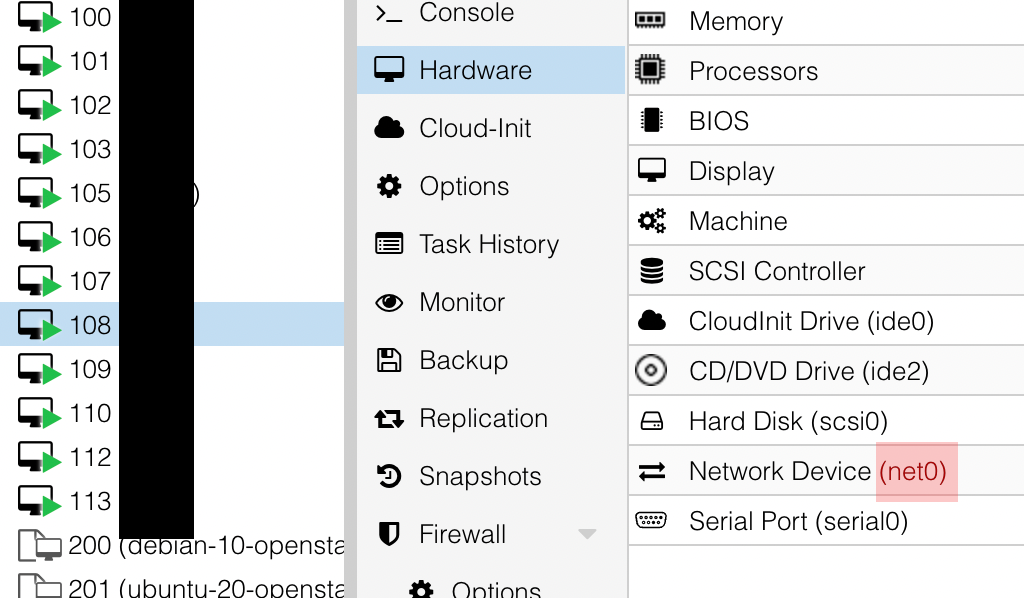Click the Network Device arrows icon
The height and width of the screenshot is (598, 1024).
651,471
